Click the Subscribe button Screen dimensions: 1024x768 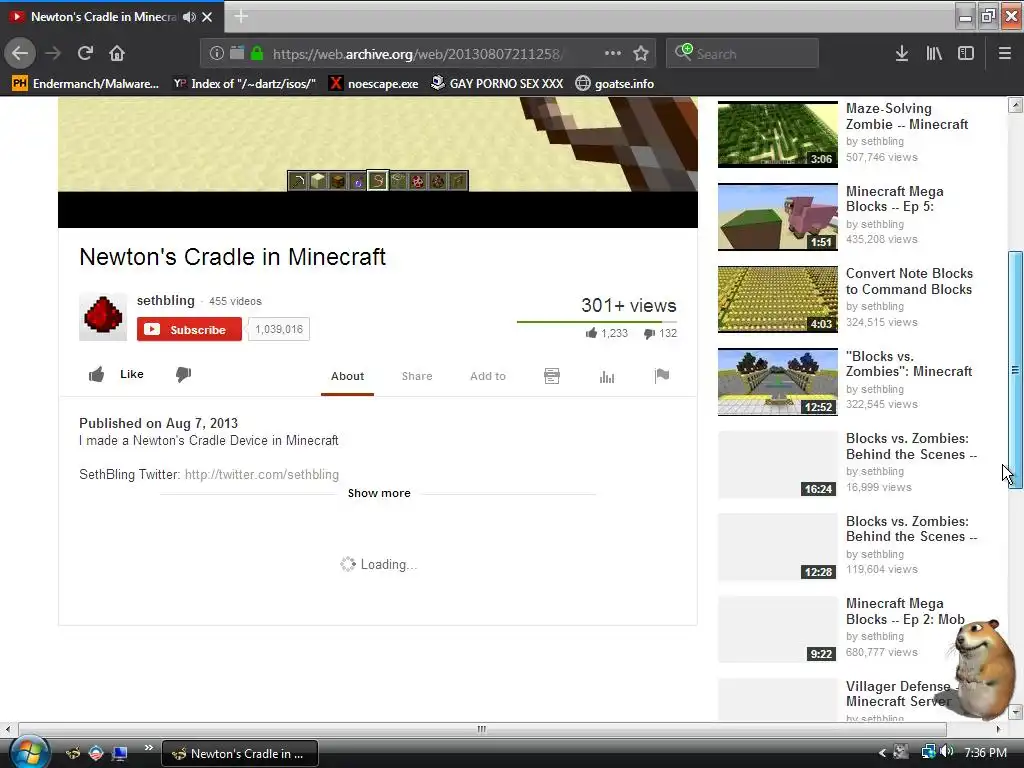189,329
